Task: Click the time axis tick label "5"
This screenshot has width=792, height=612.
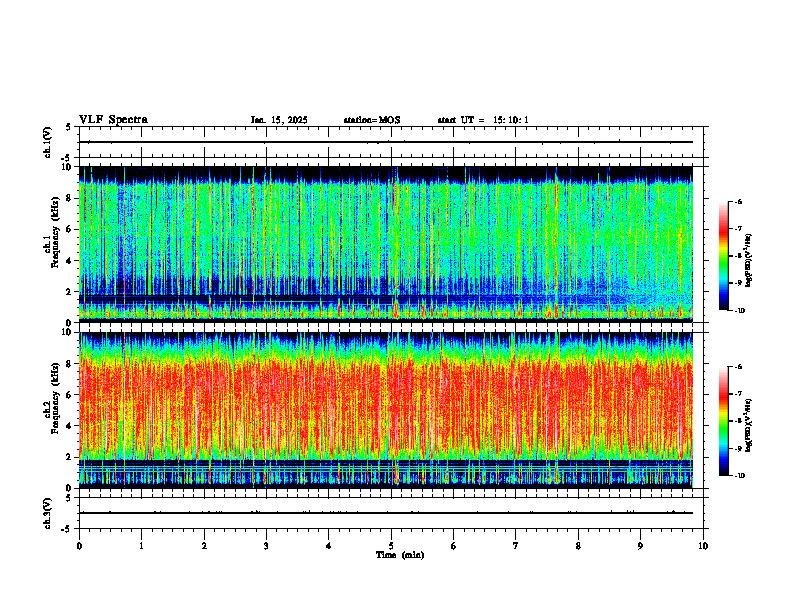Action: [x=391, y=546]
